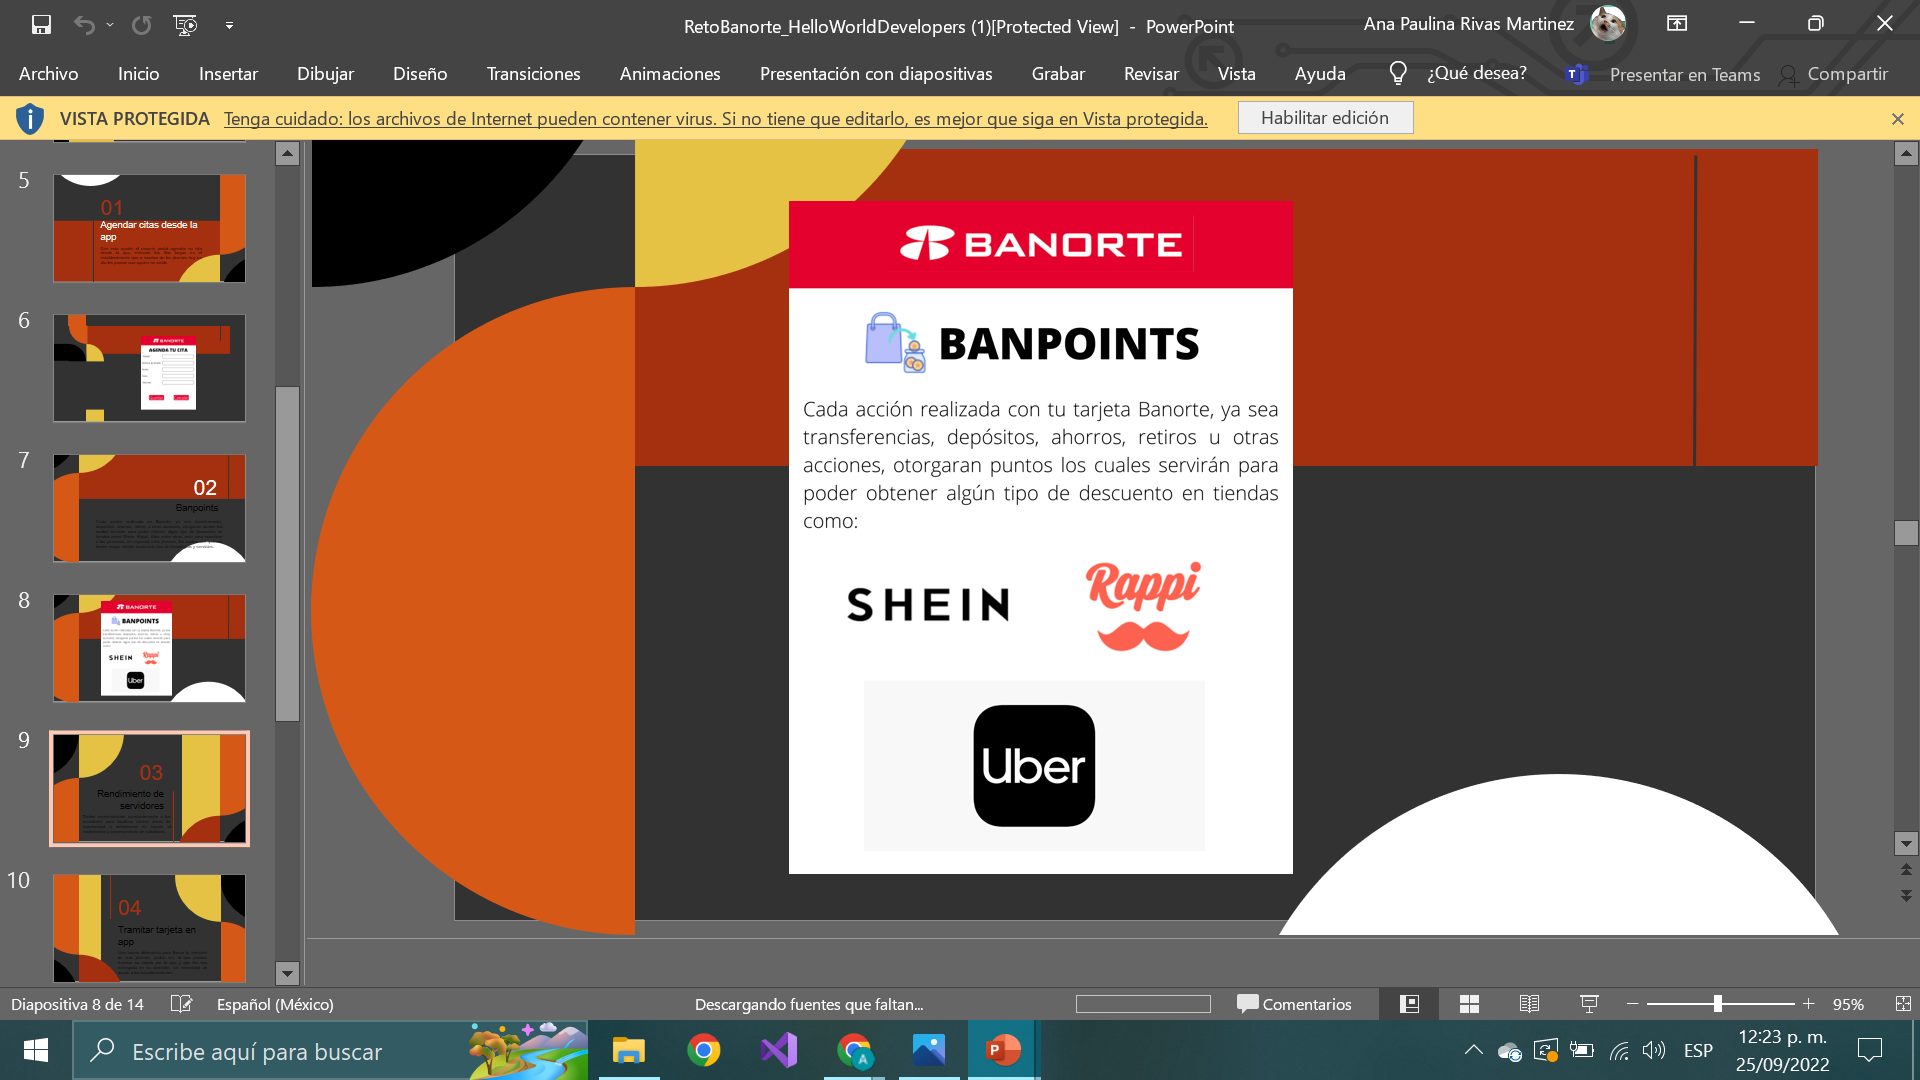Screen dimensions: 1920x1080
Task: Switch to Slide Sorter view icon
Action: (x=1469, y=1004)
